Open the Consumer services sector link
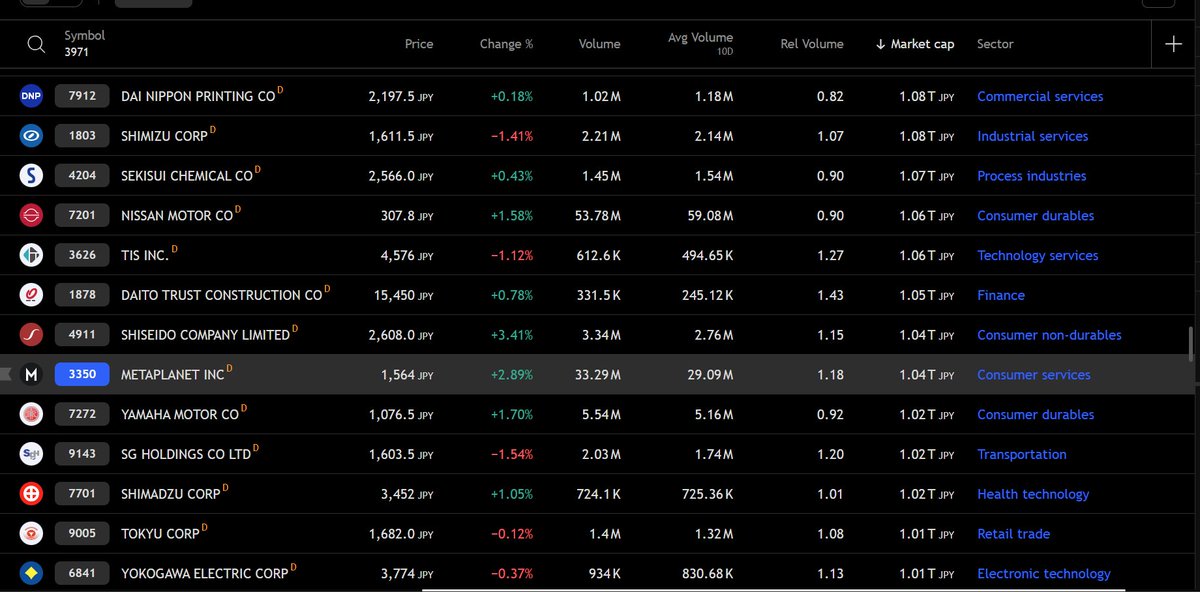 pyautogui.click(x=1034, y=375)
